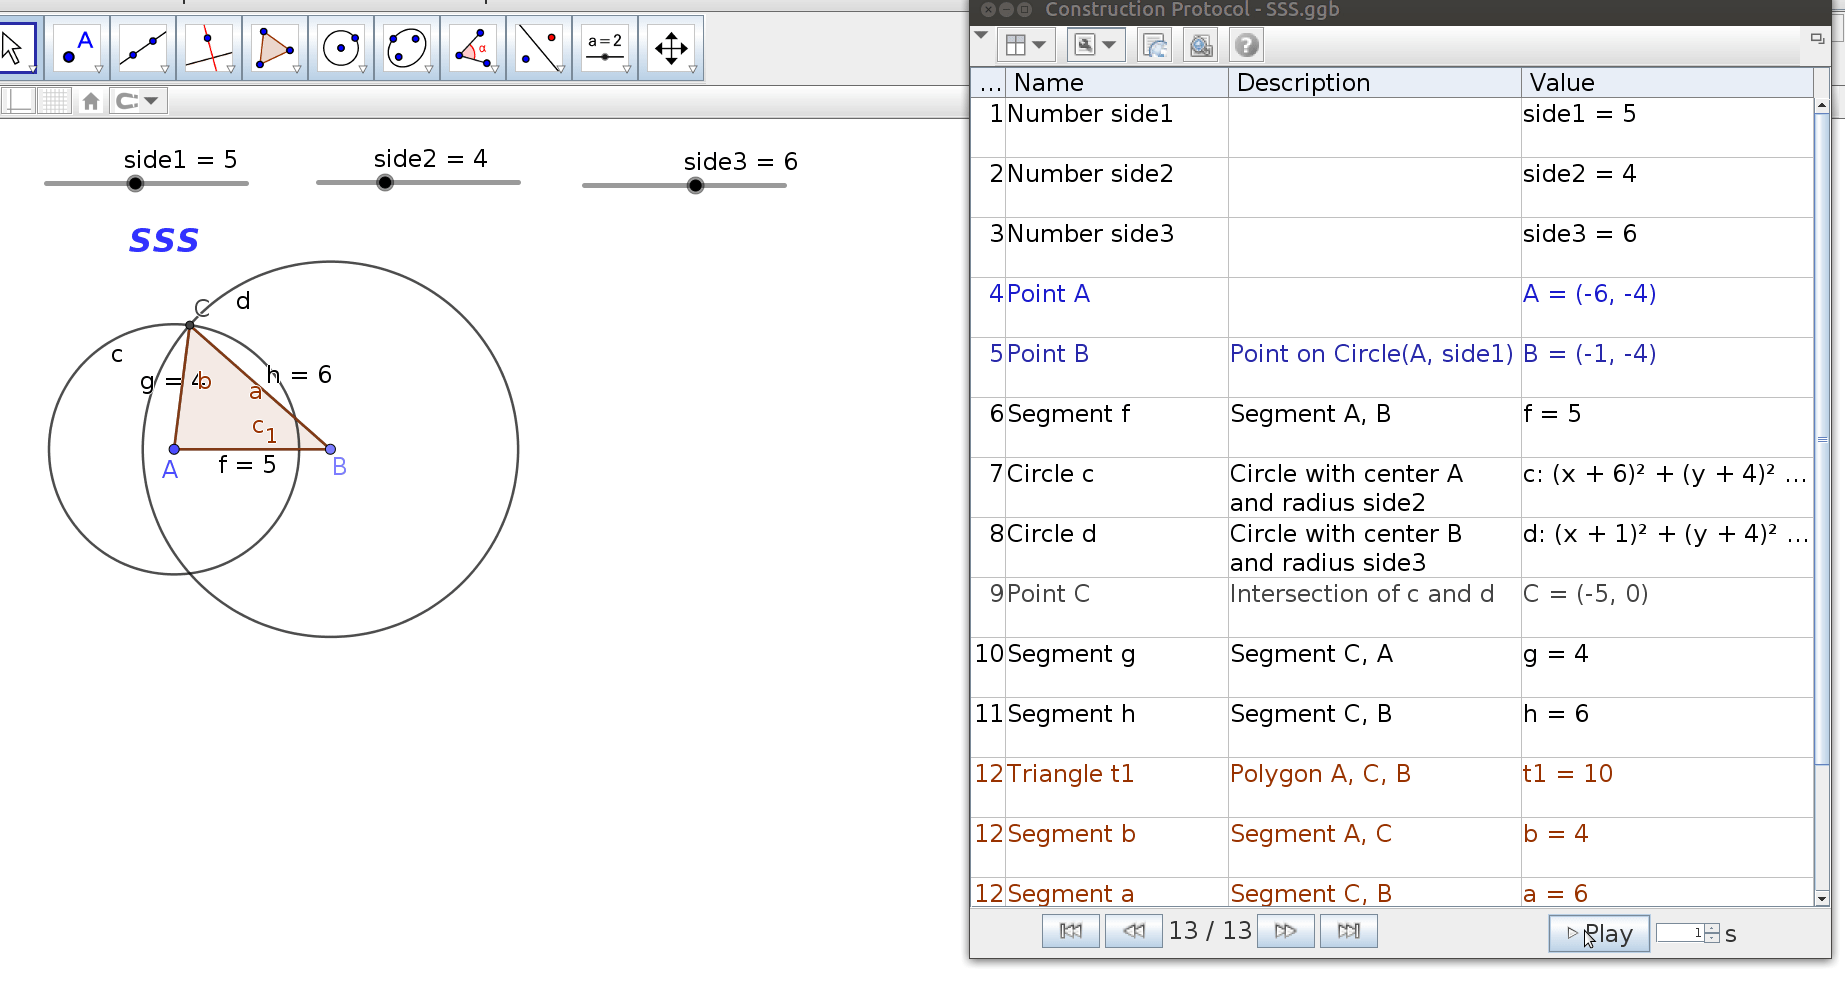Open Point tool's submenu triangle

[x=99, y=70]
